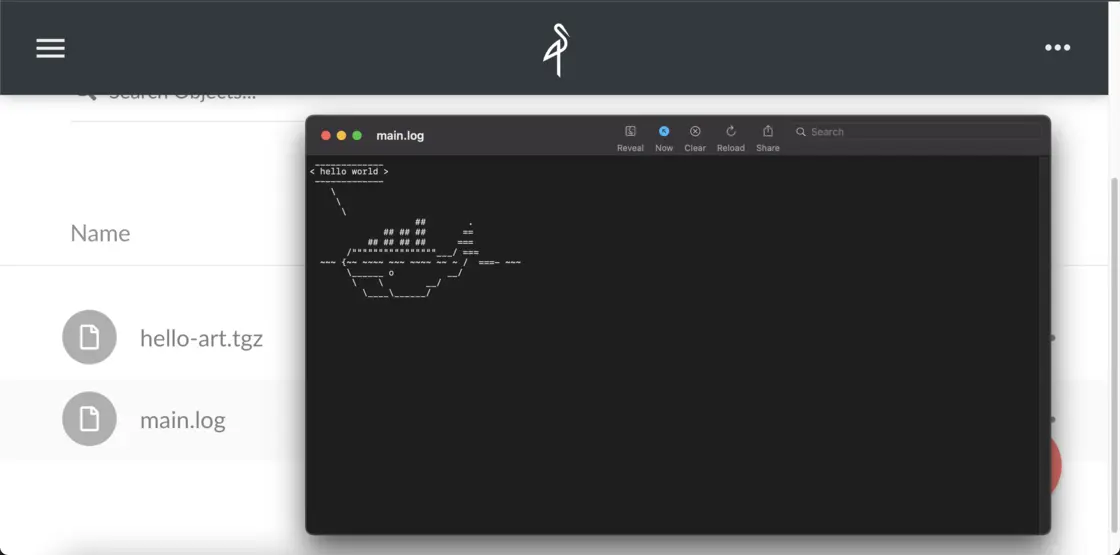Click the green zoom button of main.log window
The image size is (1120, 555).
click(357, 136)
